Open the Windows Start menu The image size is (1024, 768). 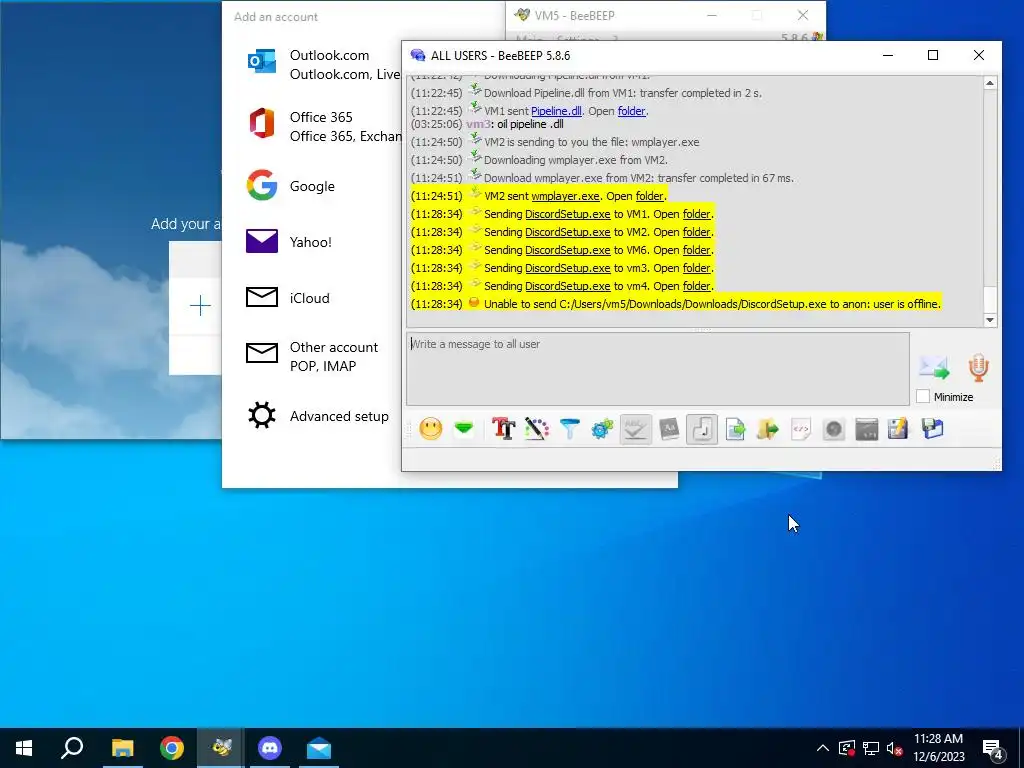pyautogui.click(x=24, y=748)
